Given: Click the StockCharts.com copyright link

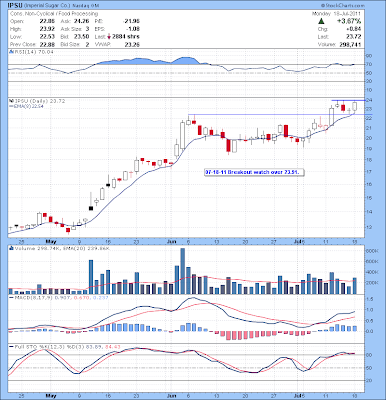Looking at the screenshot, I should click(343, 6).
